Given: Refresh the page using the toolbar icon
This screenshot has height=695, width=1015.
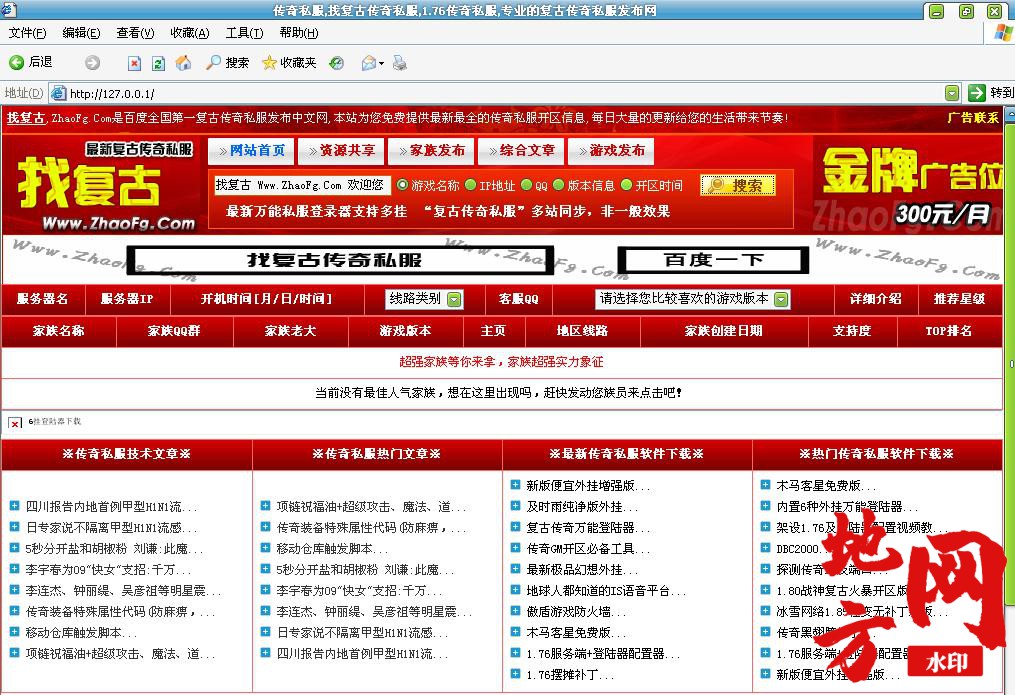Looking at the screenshot, I should (158, 63).
